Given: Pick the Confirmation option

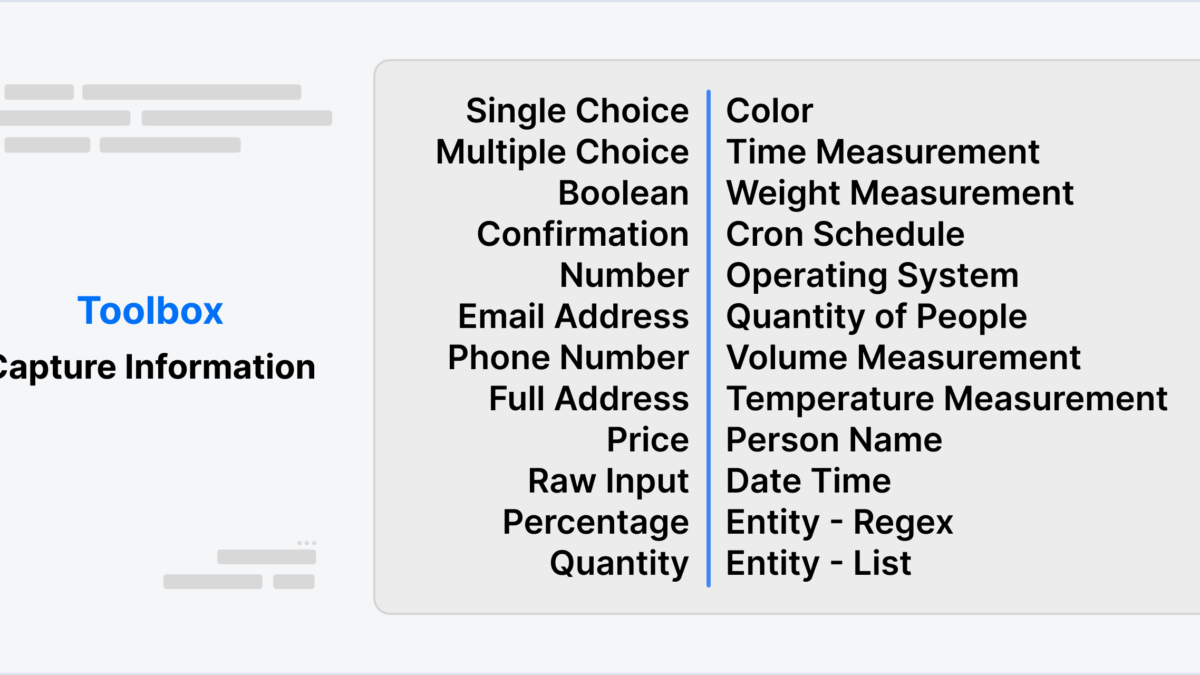Looking at the screenshot, I should pos(582,234).
